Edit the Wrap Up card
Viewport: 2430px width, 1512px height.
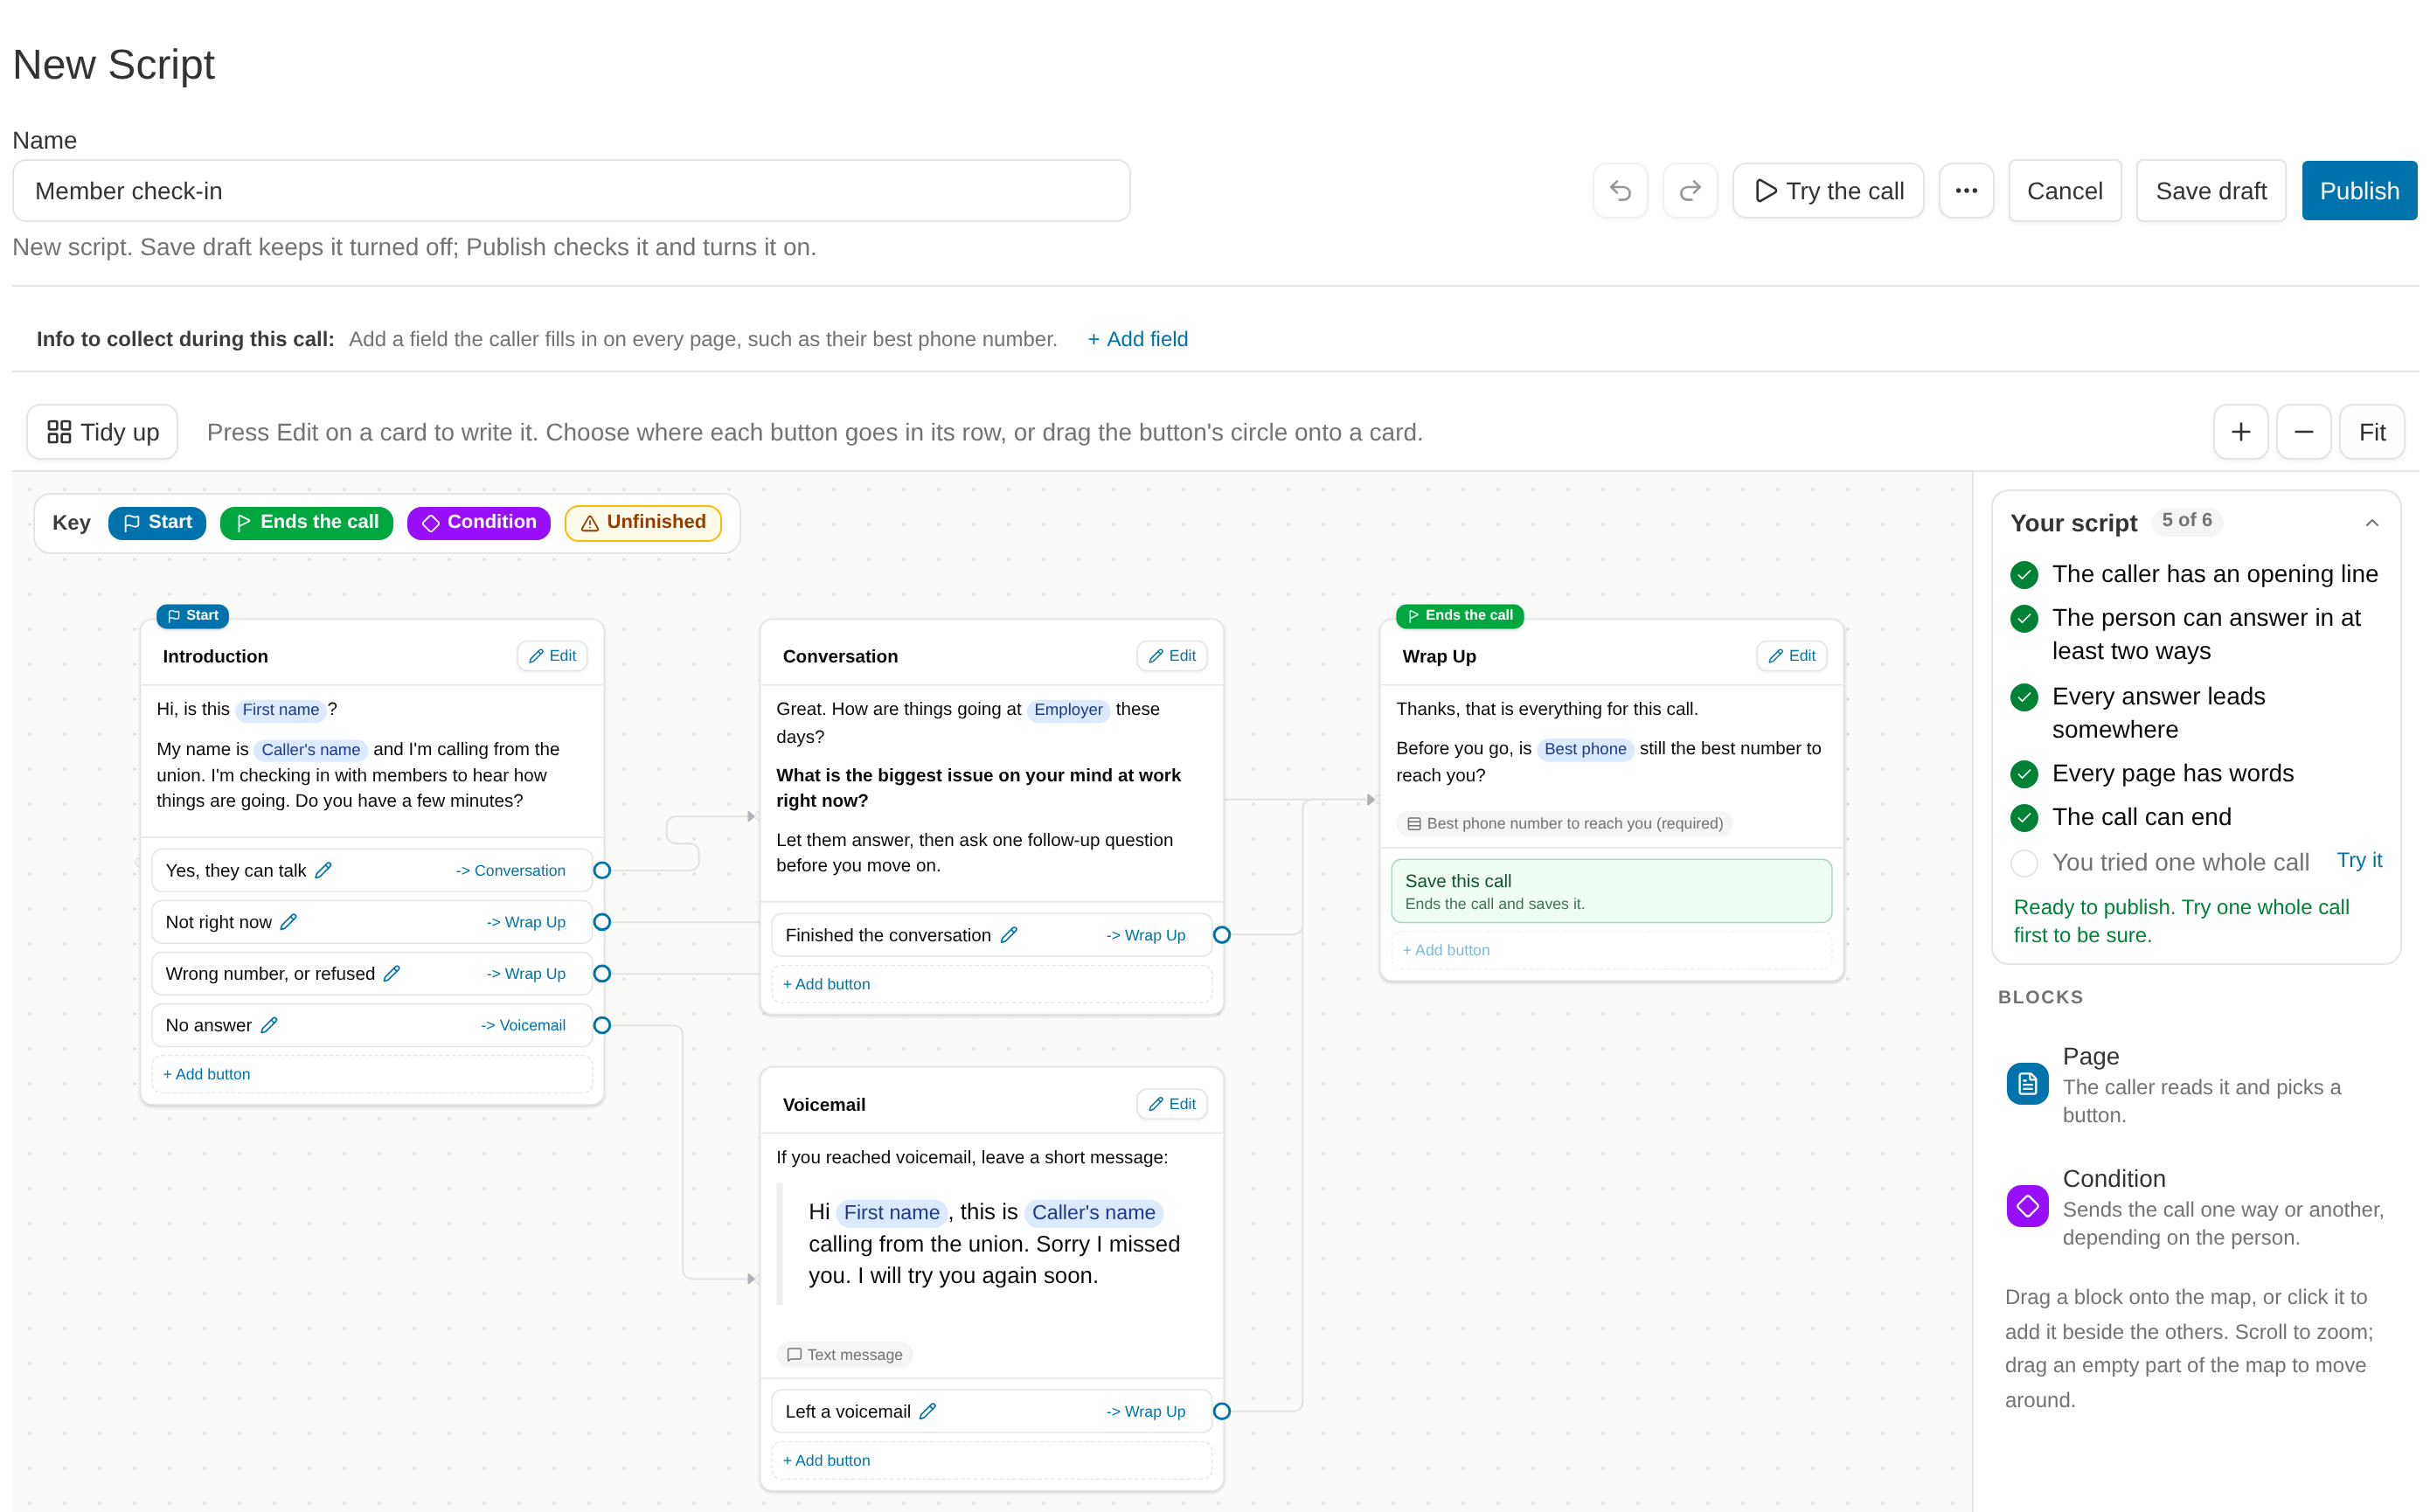(x=1791, y=656)
